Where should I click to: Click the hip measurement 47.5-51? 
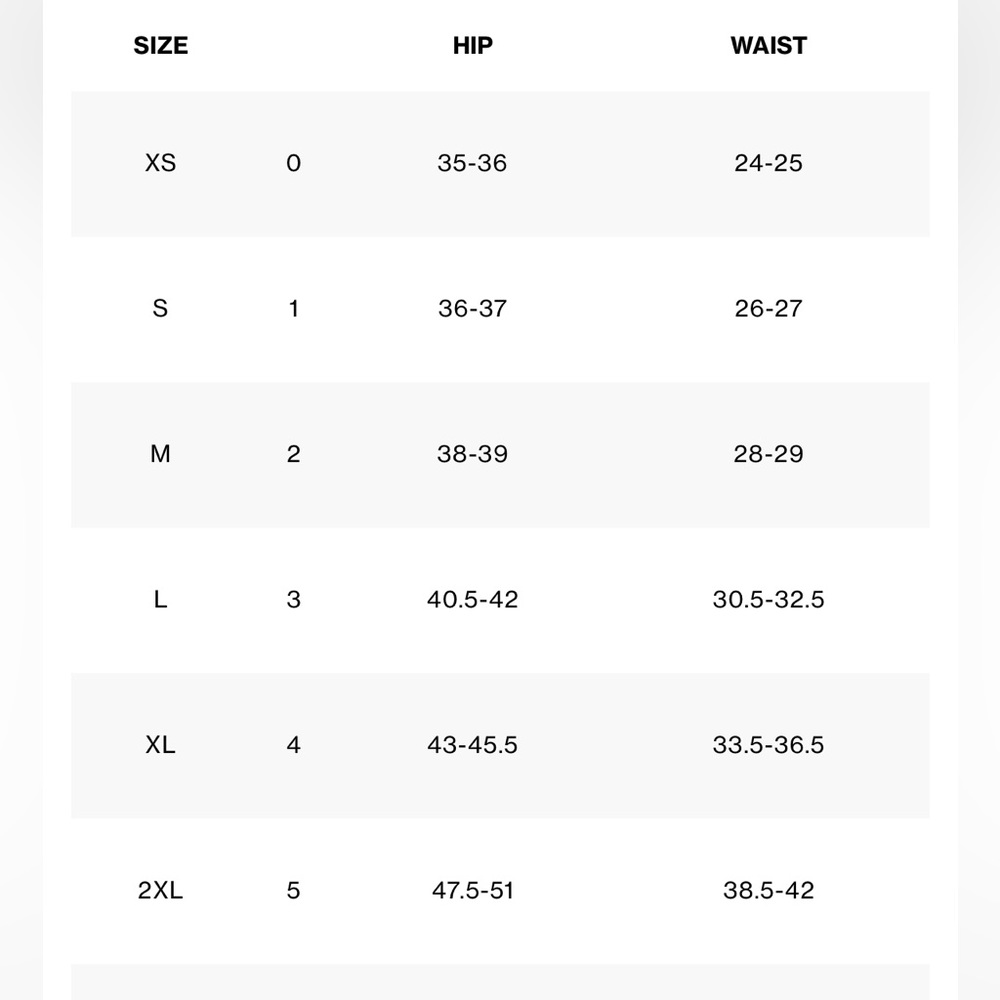point(472,890)
